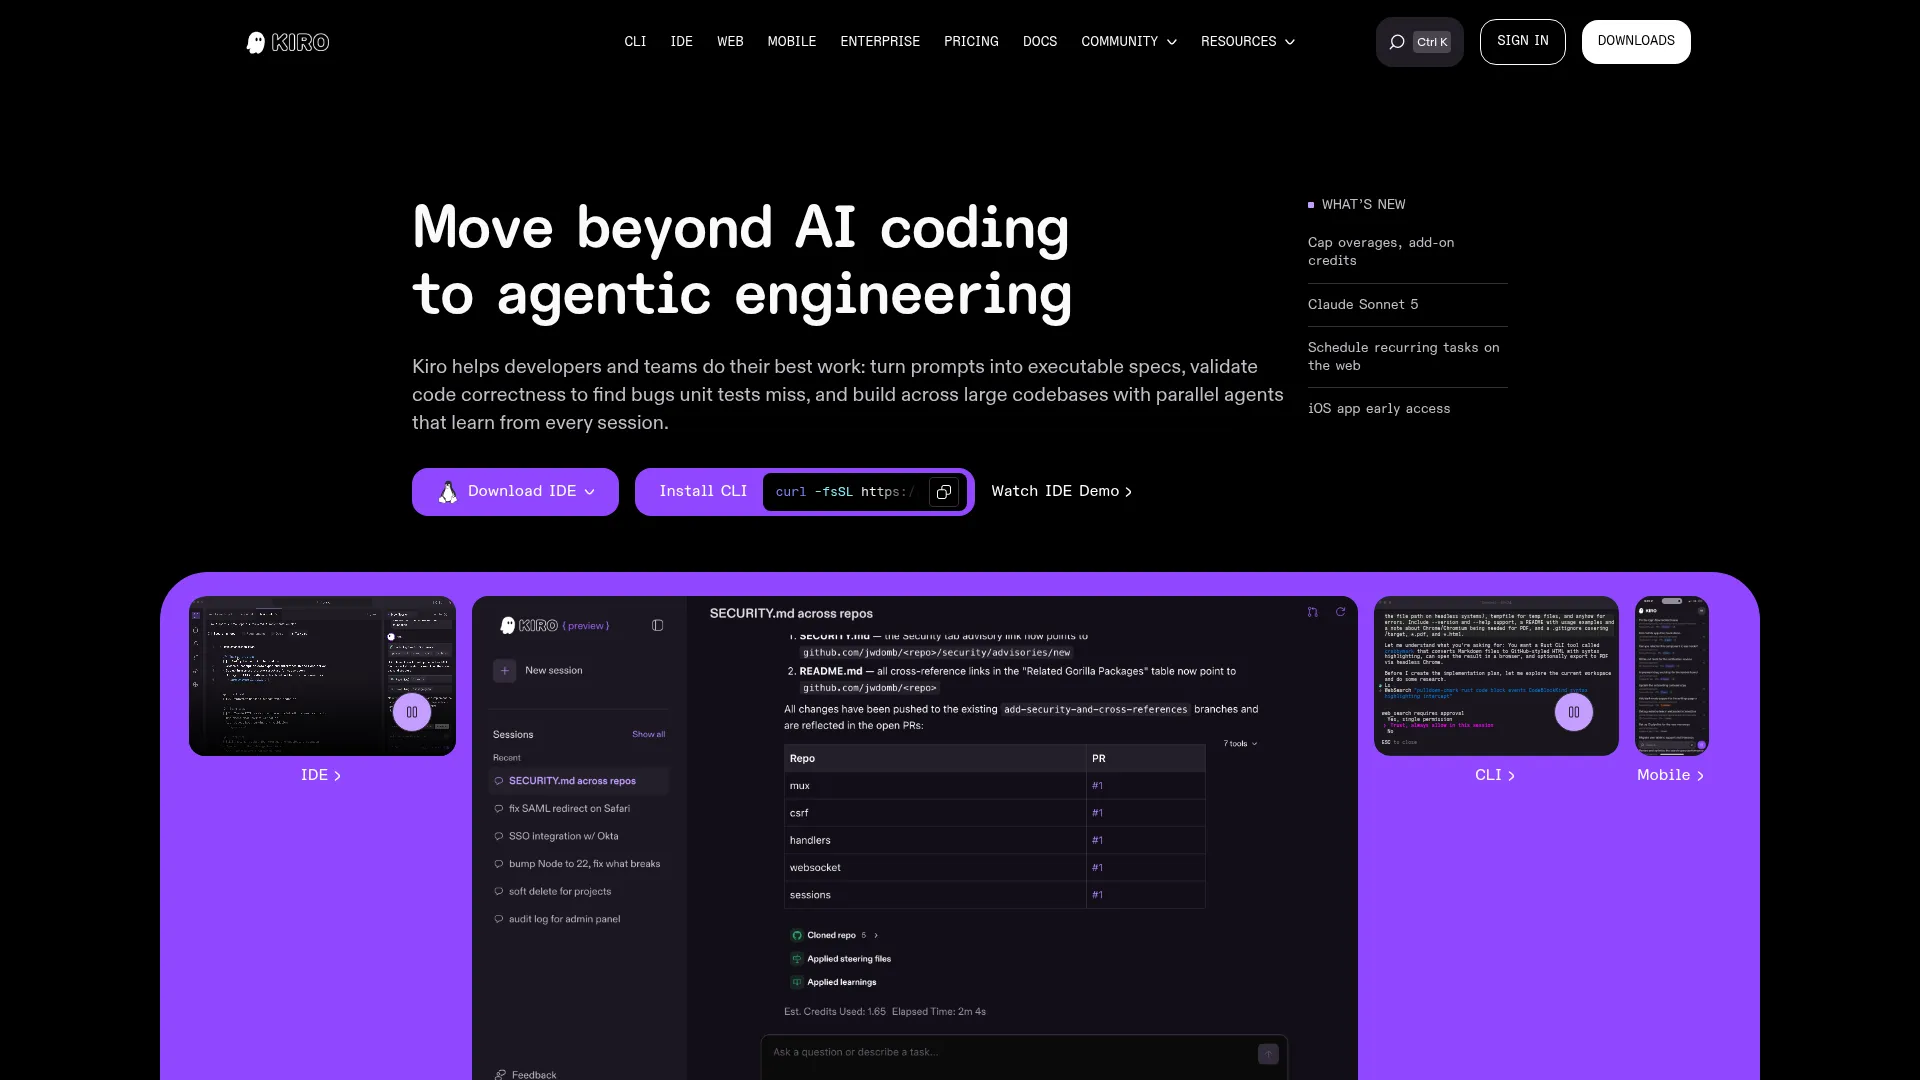This screenshot has height=1080, width=1920.
Task: Go to the Enterprise page
Action: [x=880, y=42]
